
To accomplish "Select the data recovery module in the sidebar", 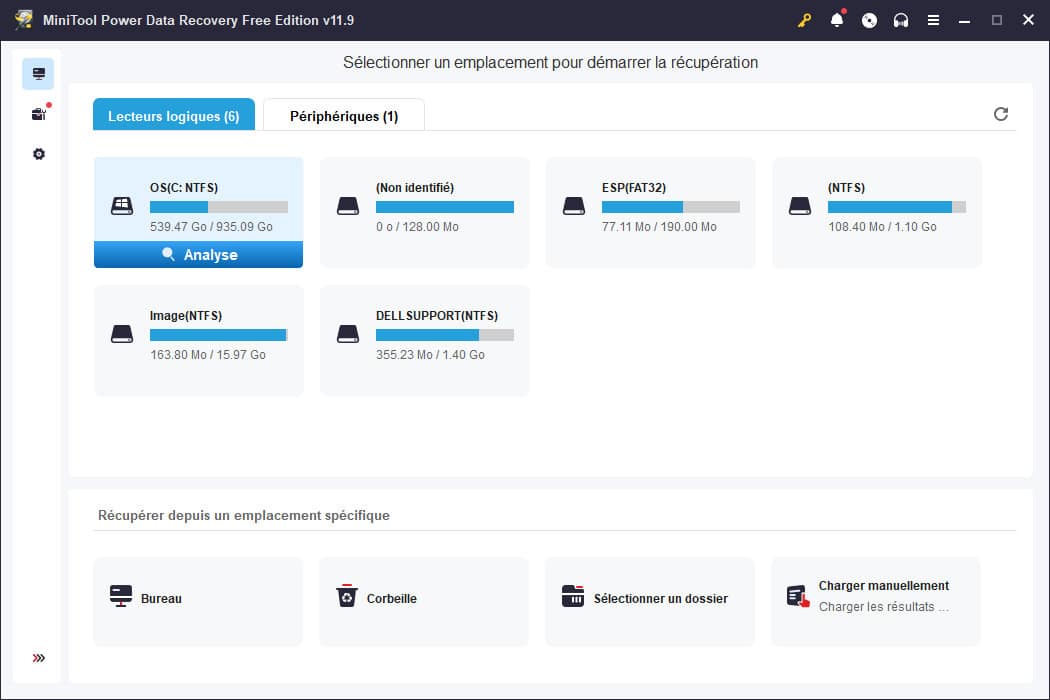I will [x=38, y=73].
